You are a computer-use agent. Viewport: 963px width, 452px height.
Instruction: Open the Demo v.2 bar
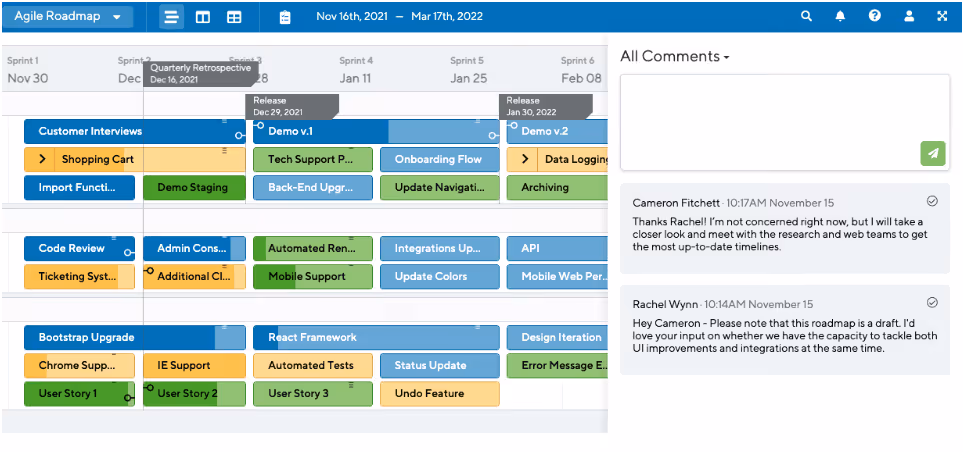[x=557, y=131]
